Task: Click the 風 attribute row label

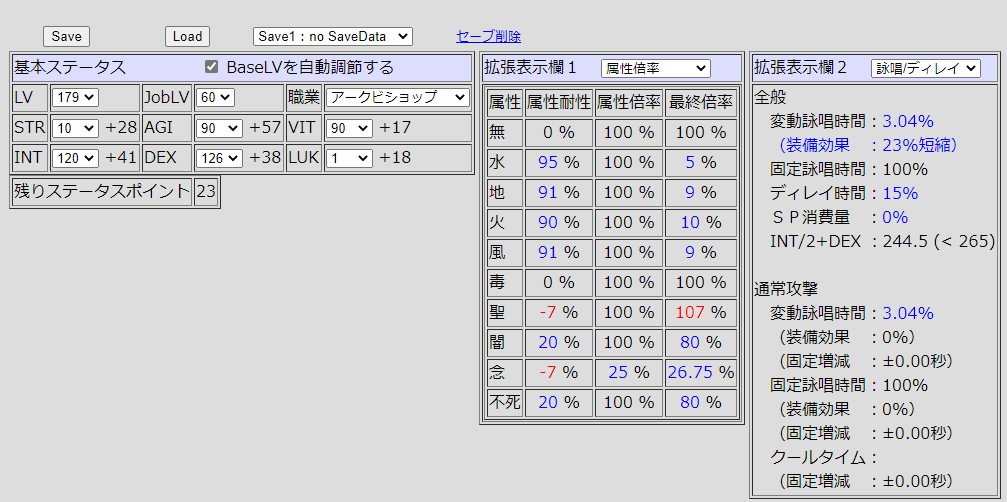Action: [496, 253]
